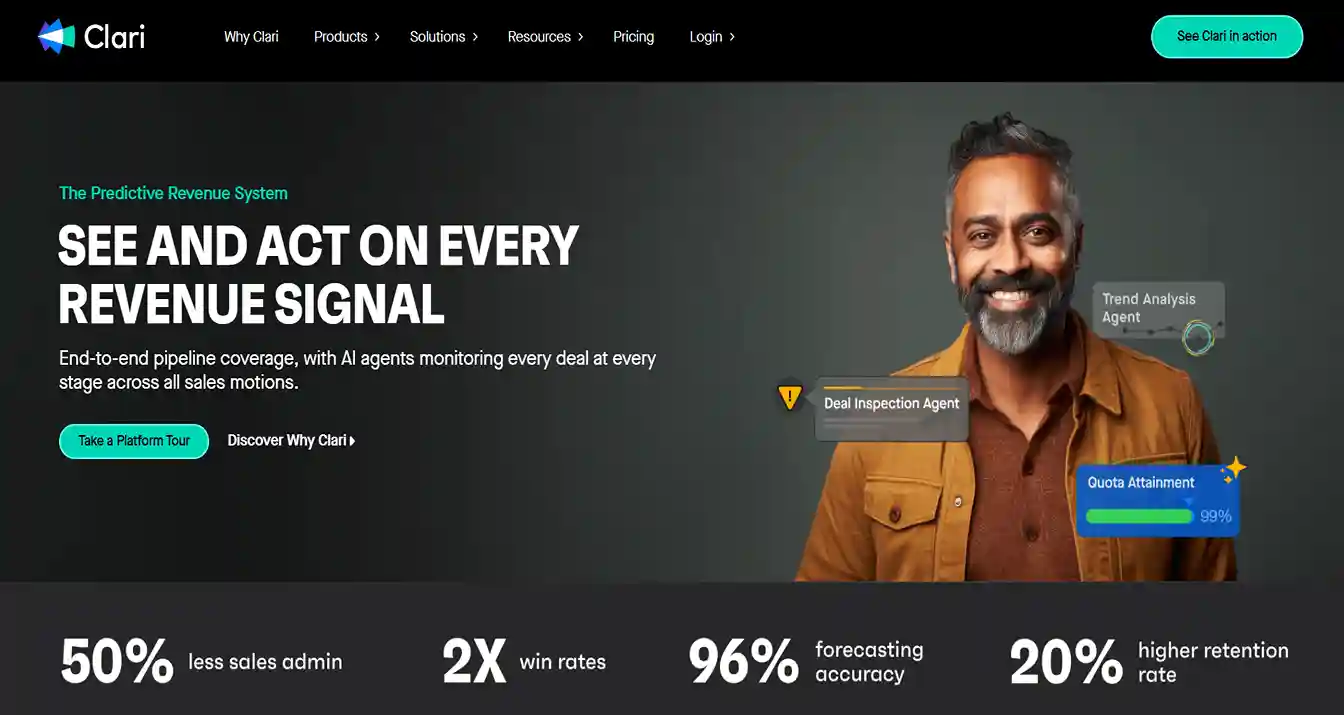This screenshot has width=1344, height=715.
Task: Click the sparkle icon above Quota Attainment
Action: 1234,469
